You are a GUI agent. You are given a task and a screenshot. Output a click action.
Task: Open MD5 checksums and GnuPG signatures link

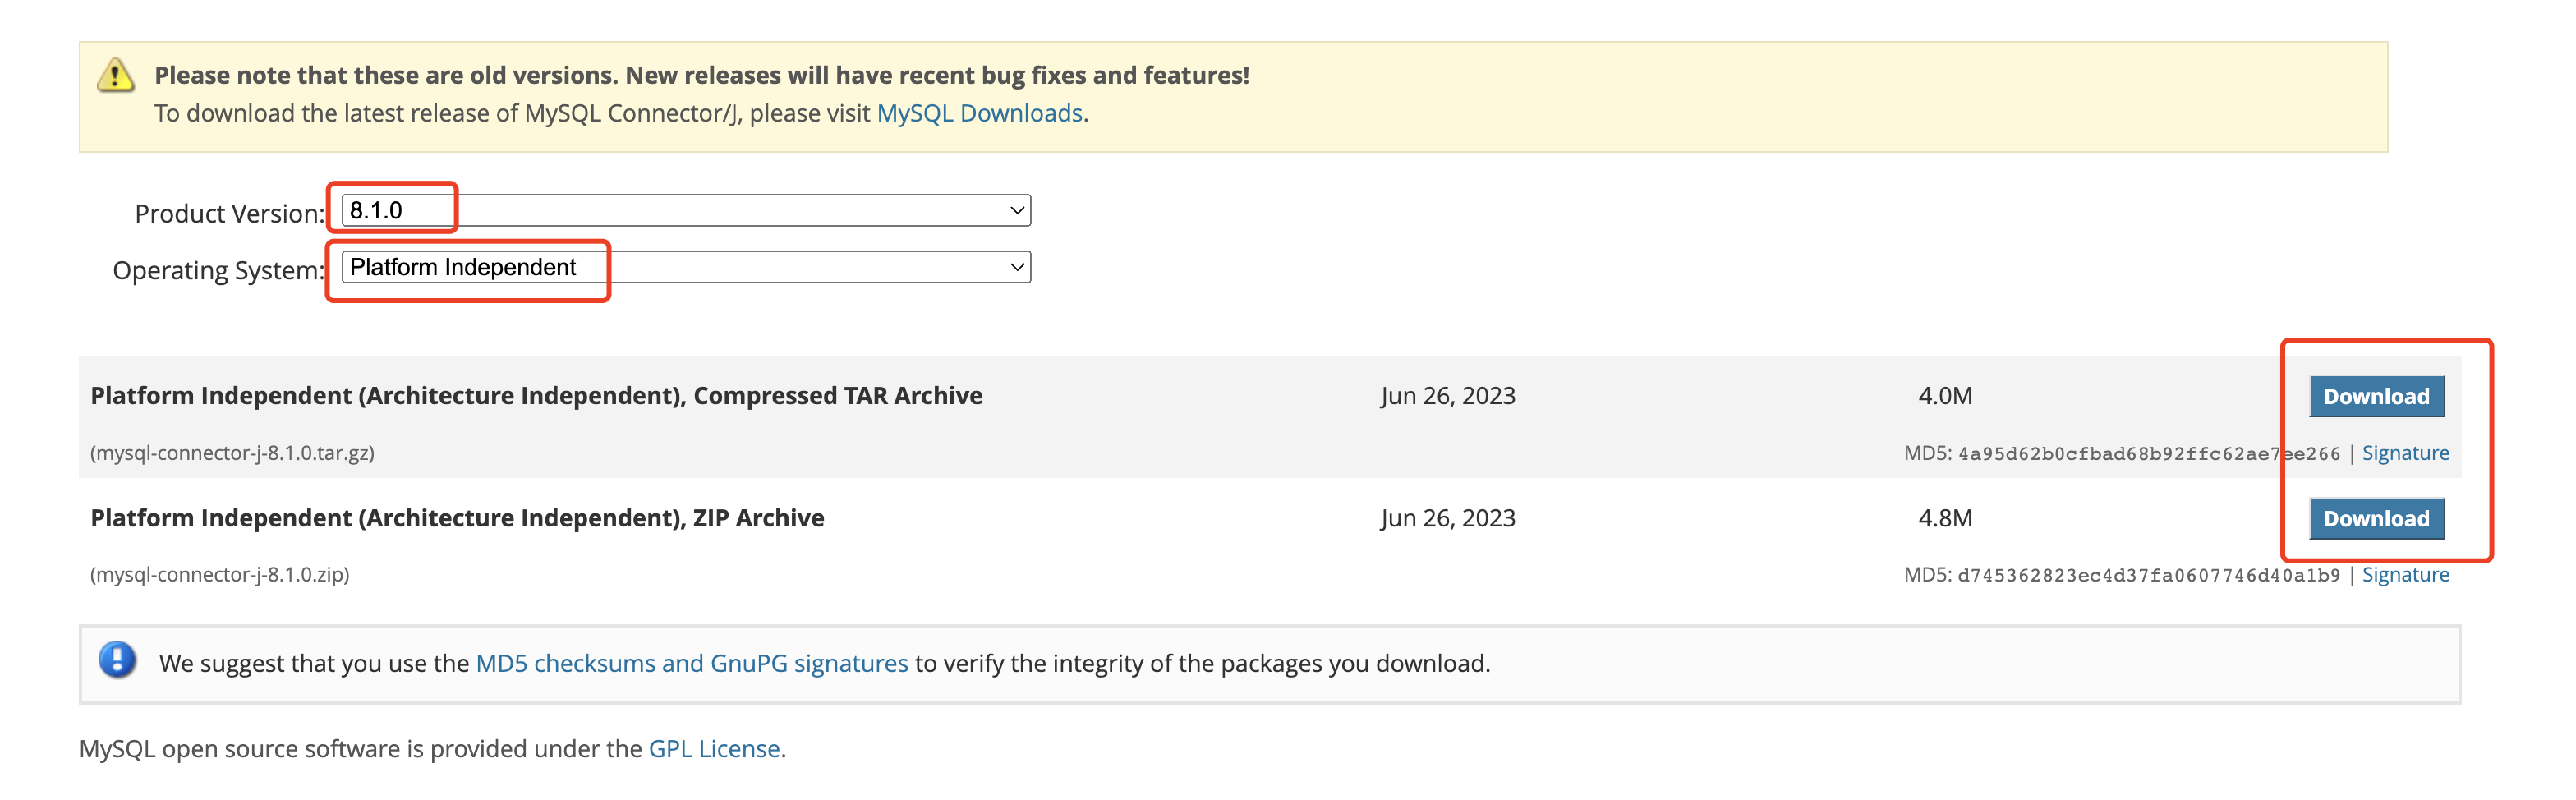(691, 663)
